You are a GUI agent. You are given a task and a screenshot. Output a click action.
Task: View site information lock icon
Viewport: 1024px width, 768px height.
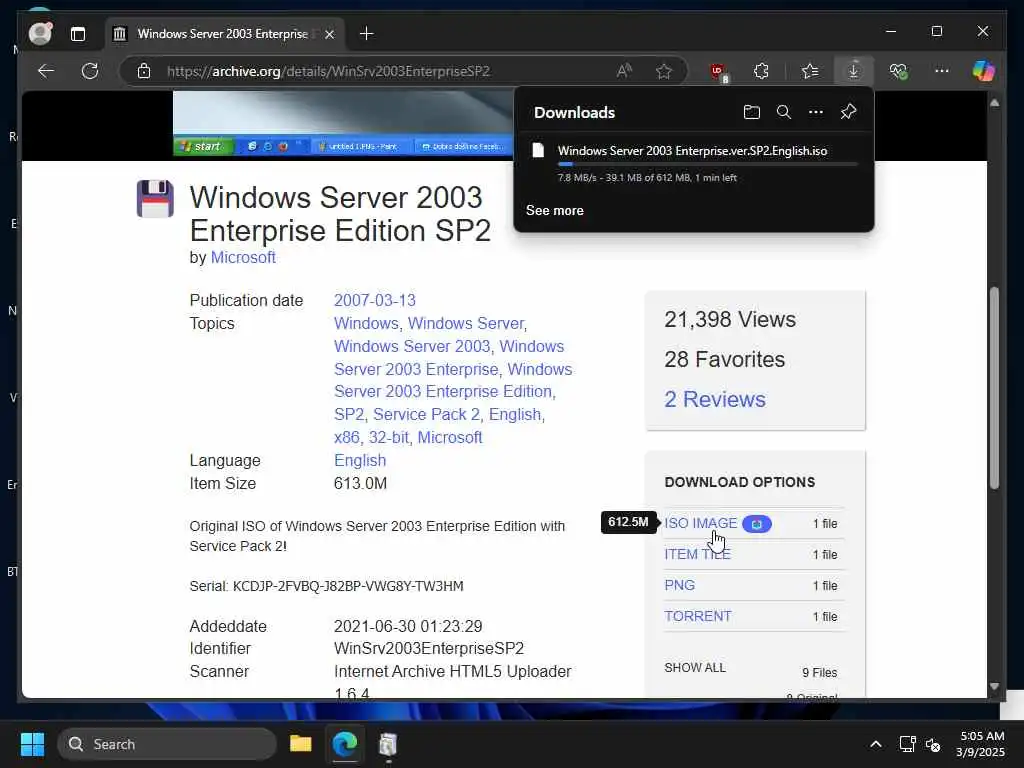(144, 71)
